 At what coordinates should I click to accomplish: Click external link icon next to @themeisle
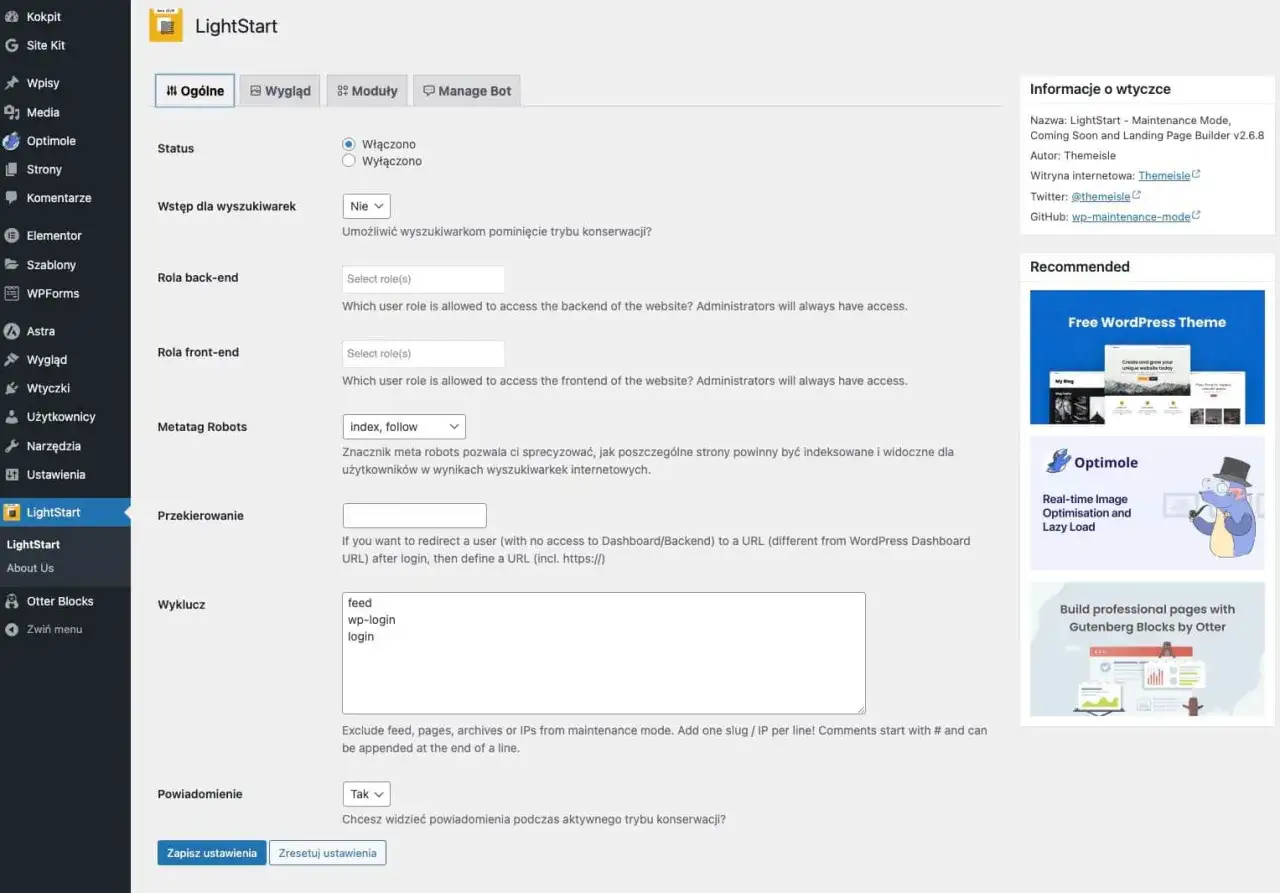[1136, 195]
